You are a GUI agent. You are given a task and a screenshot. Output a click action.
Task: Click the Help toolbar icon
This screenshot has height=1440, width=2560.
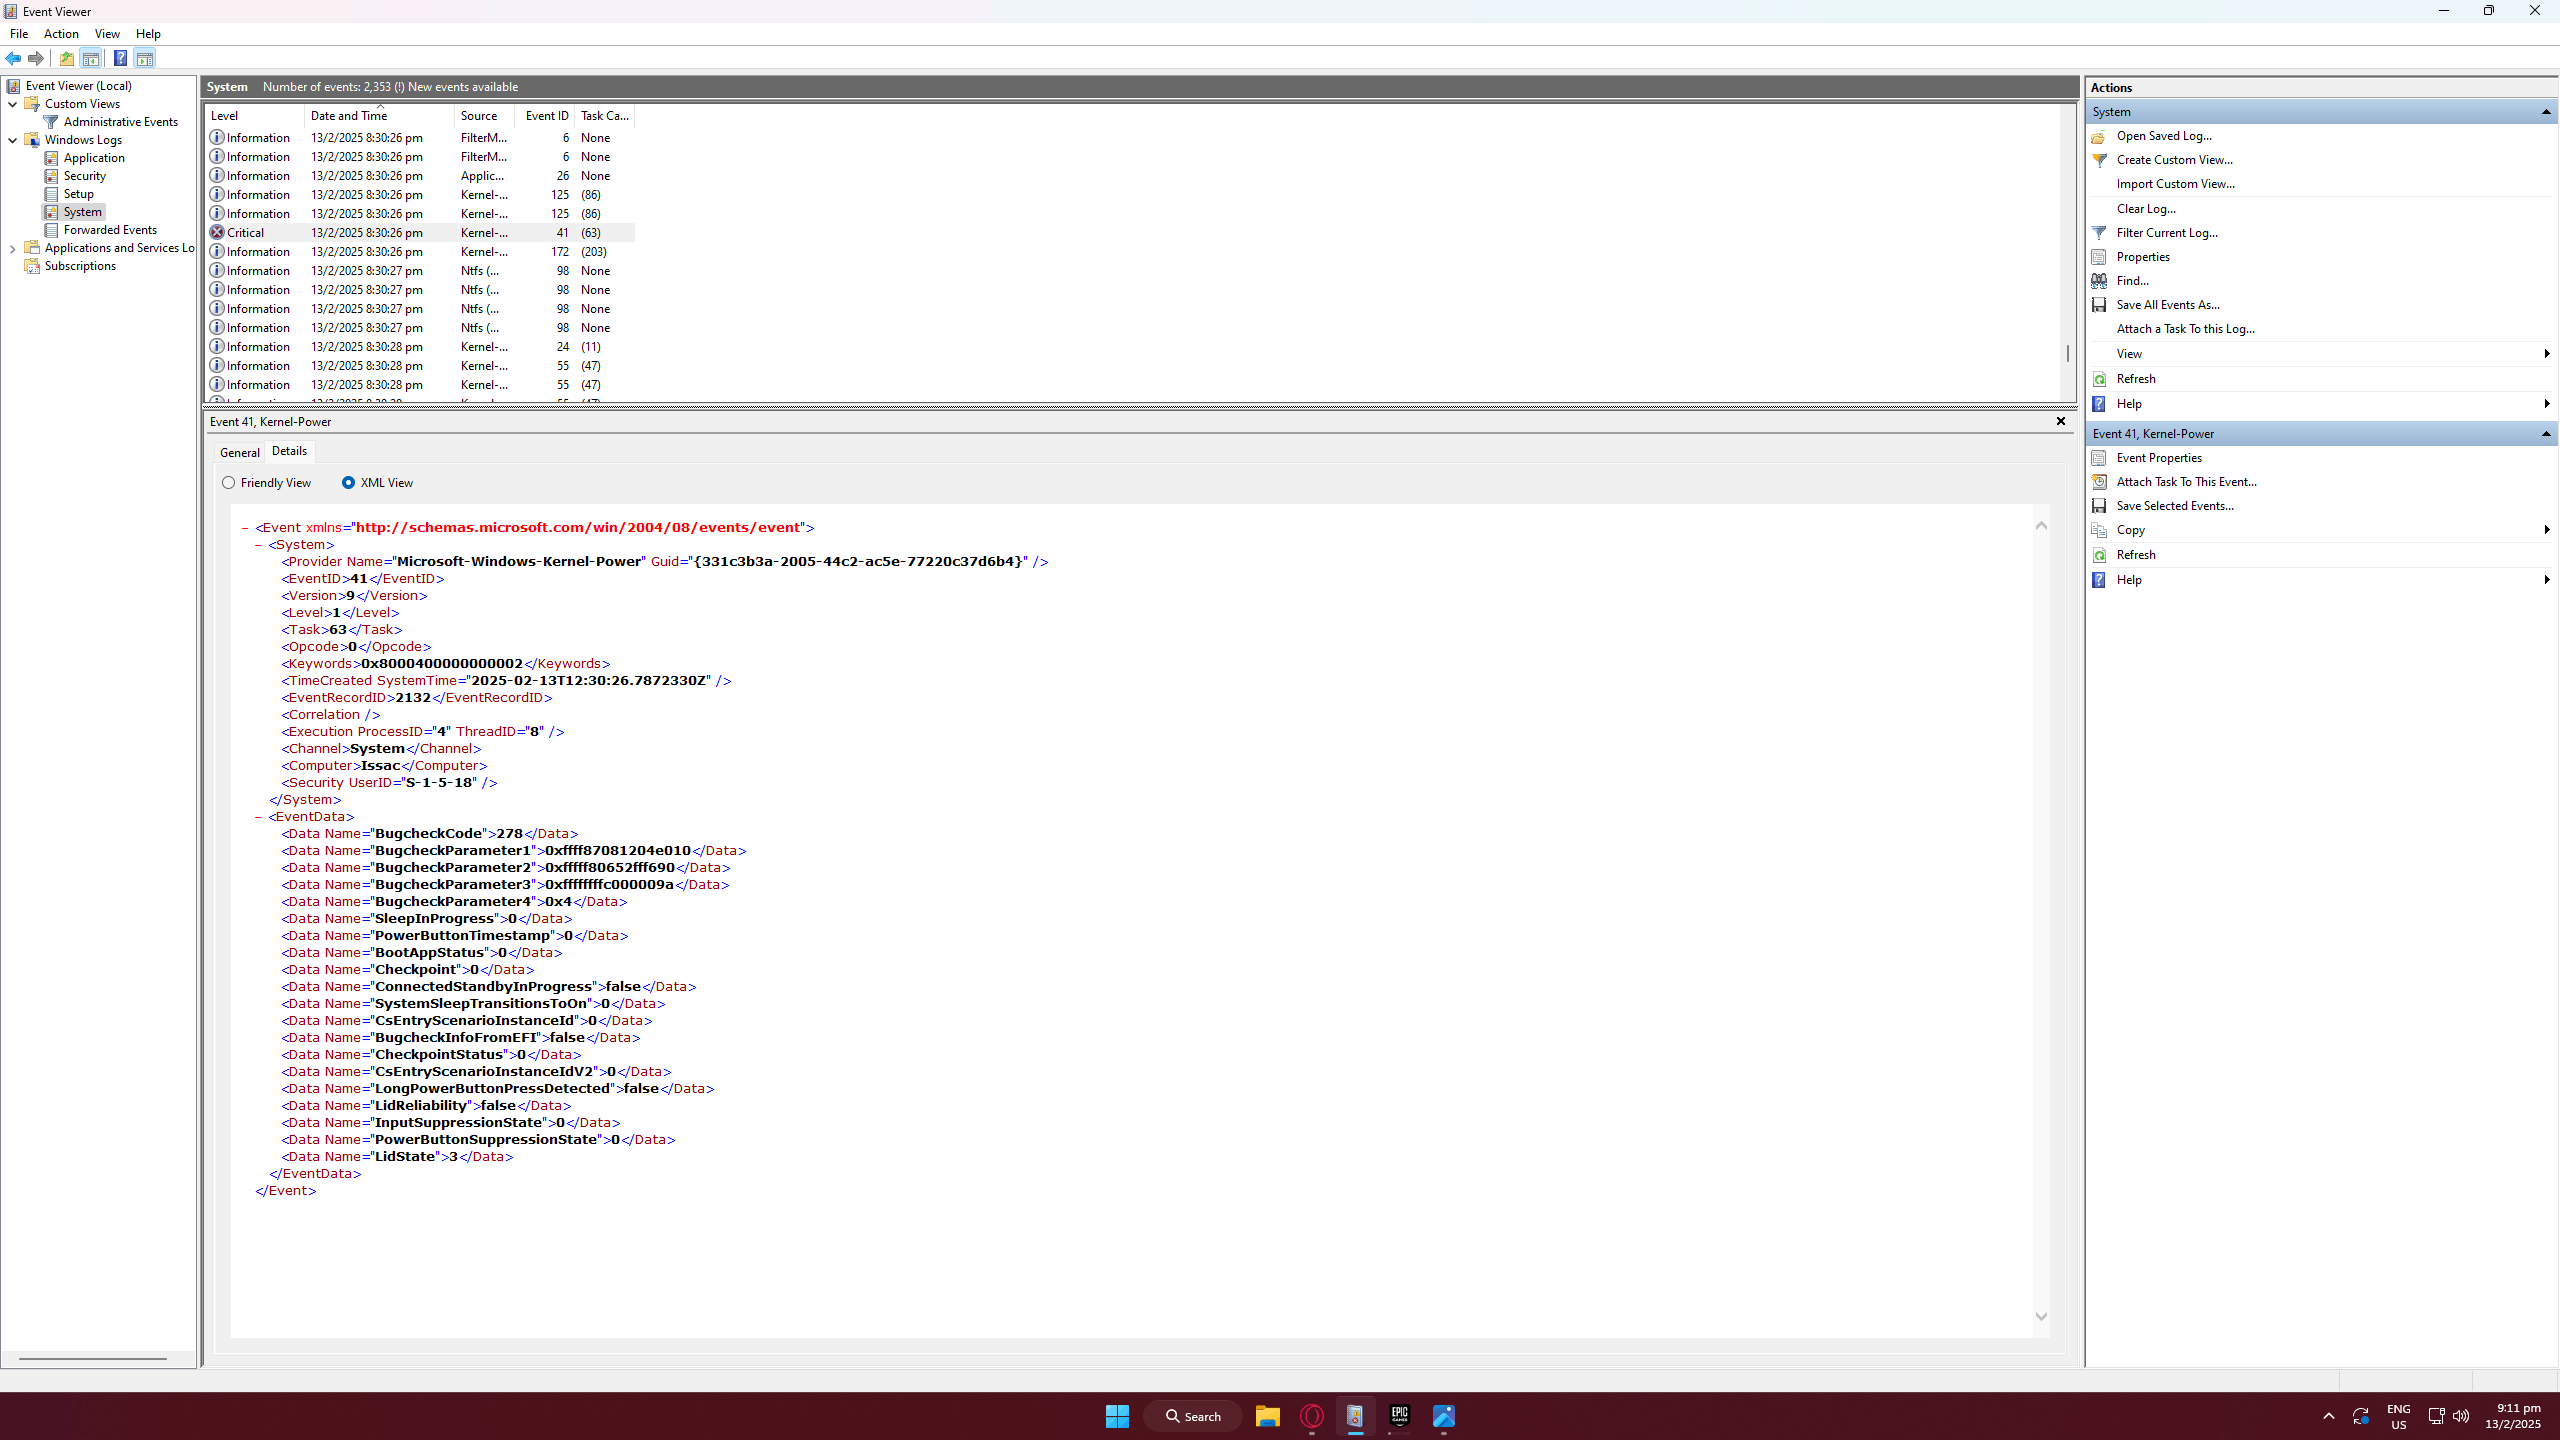pos(120,58)
